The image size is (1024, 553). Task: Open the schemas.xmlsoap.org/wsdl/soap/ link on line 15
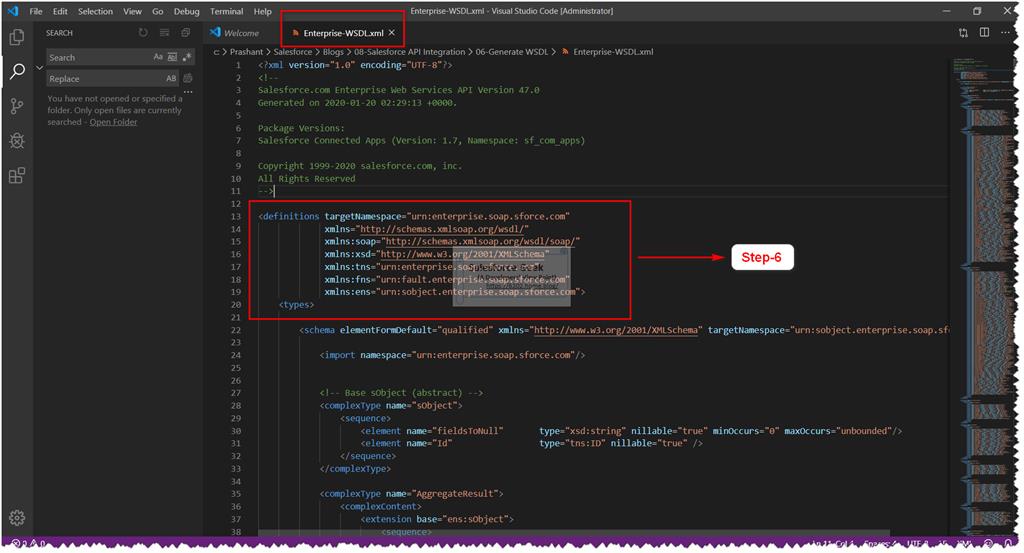[479, 241]
